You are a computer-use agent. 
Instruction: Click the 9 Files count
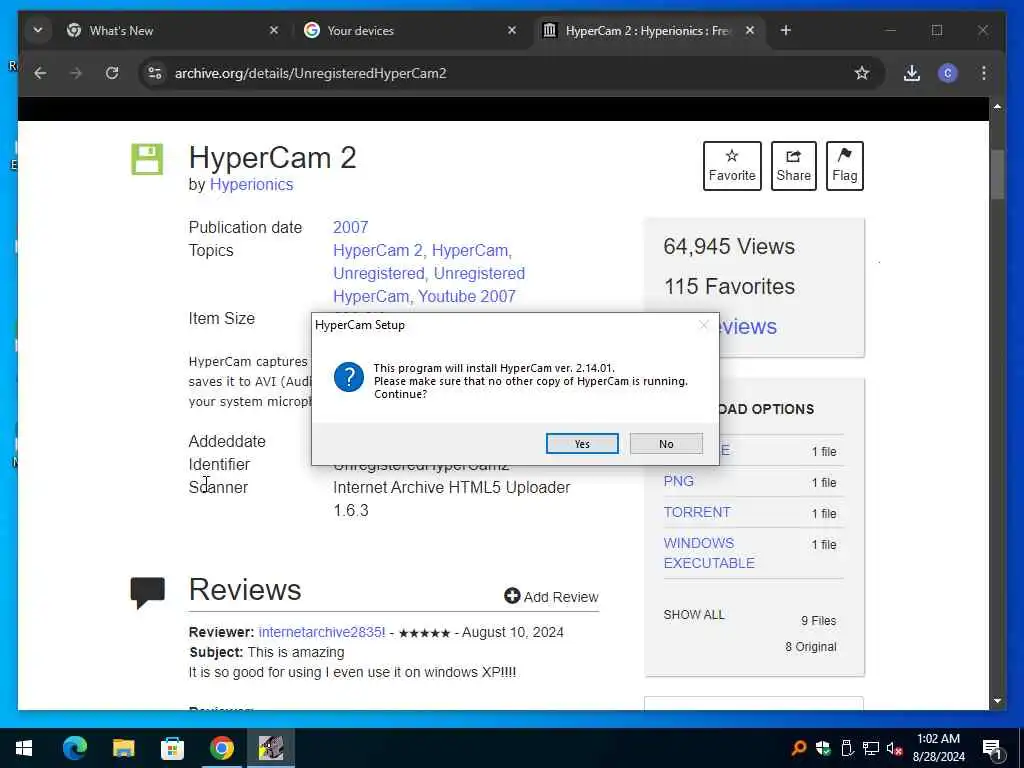click(818, 620)
